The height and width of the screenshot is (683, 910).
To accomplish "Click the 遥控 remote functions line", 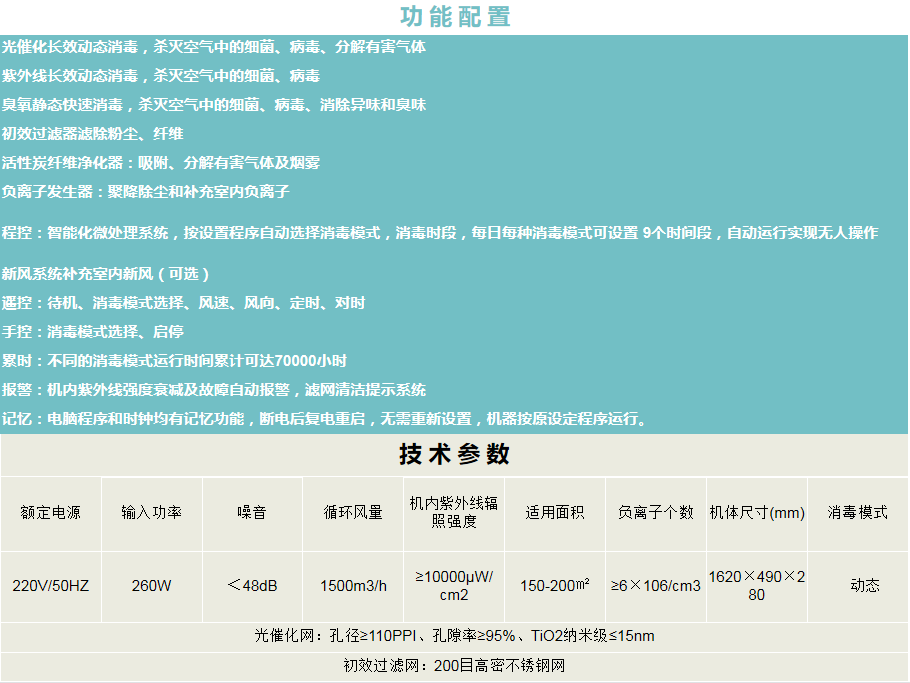I will [x=183, y=303].
